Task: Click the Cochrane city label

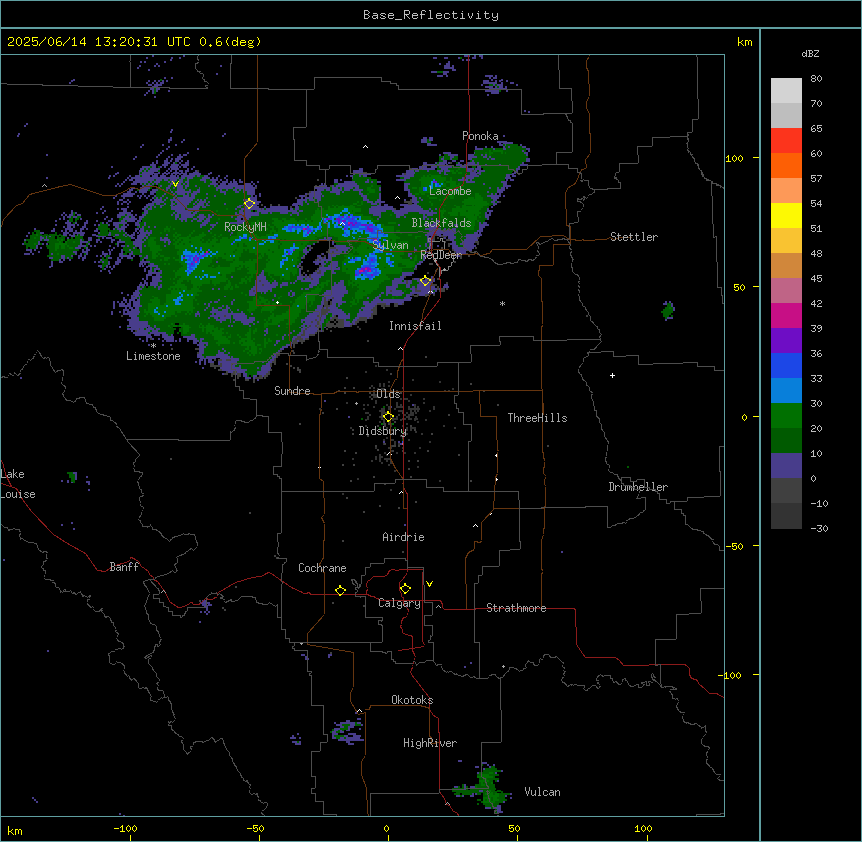Action: tap(322, 568)
